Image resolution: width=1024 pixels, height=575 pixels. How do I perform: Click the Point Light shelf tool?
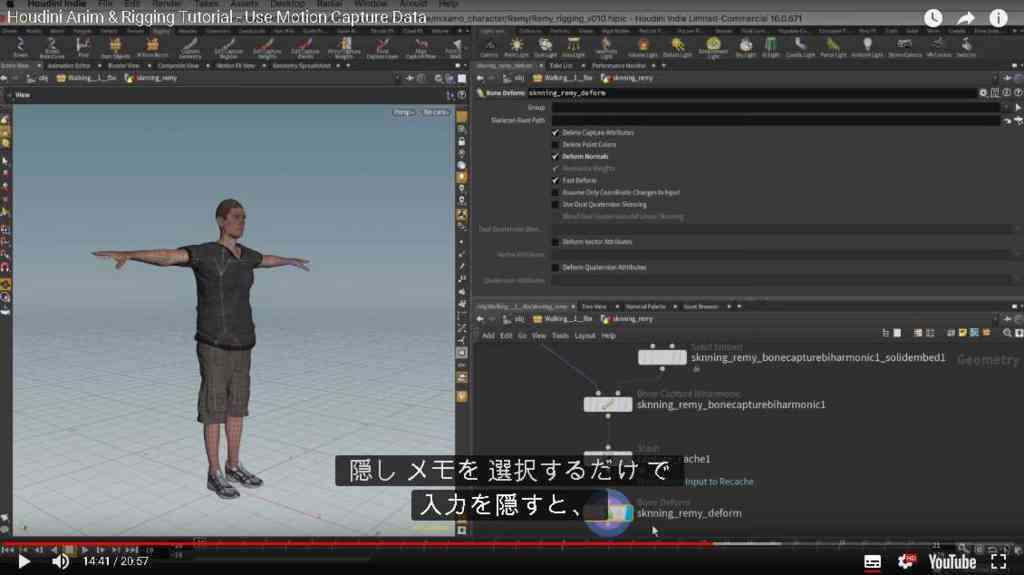[516, 46]
